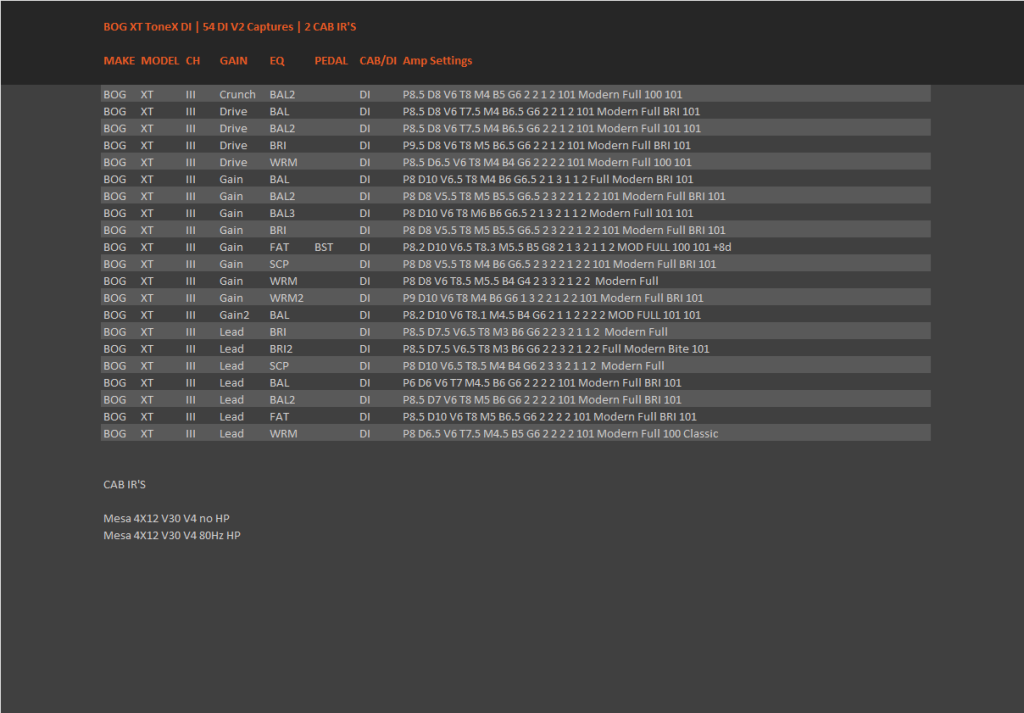This screenshot has width=1024, height=713.
Task: Click the amp settings starting "P8.5 D10 V6 T8 M5"
Action: click(550, 417)
